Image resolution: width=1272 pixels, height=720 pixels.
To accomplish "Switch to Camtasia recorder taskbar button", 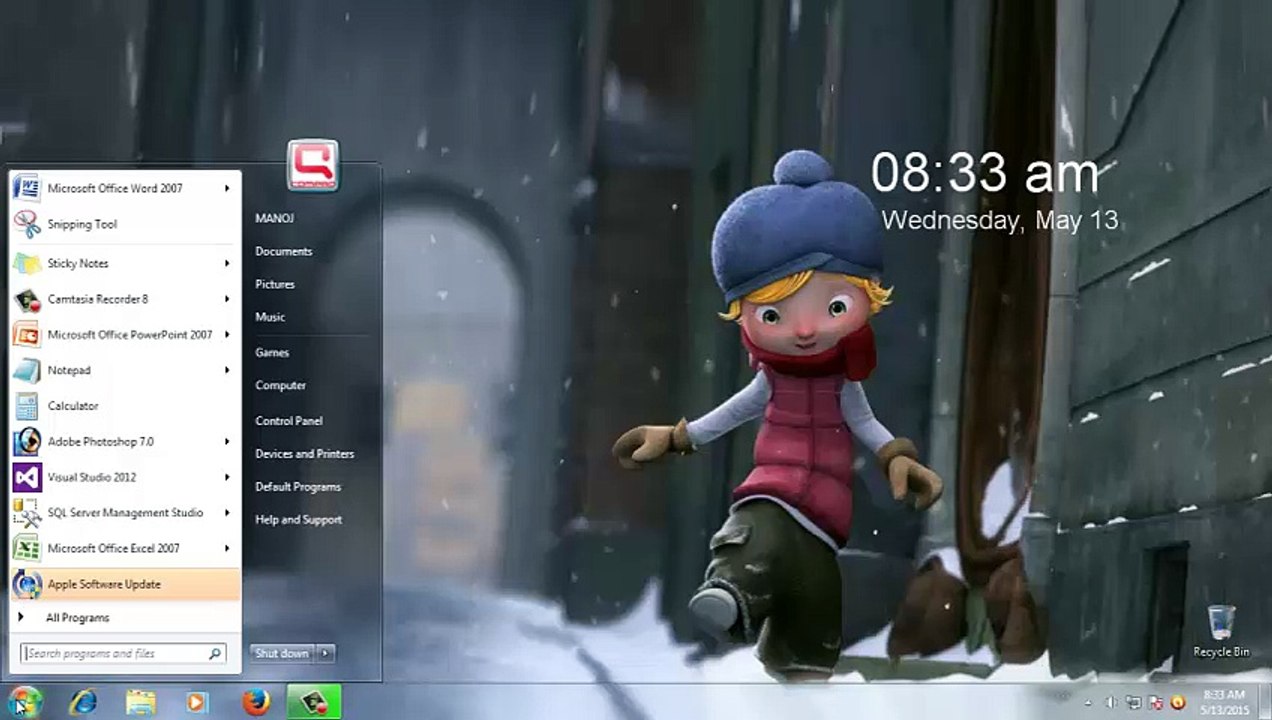I will [314, 703].
